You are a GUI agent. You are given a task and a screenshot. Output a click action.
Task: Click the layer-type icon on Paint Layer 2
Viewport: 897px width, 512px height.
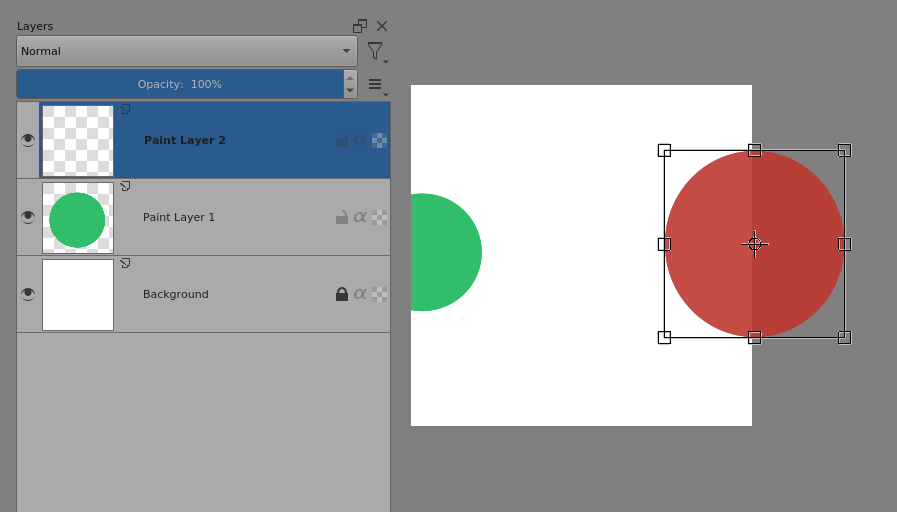[x=125, y=109]
